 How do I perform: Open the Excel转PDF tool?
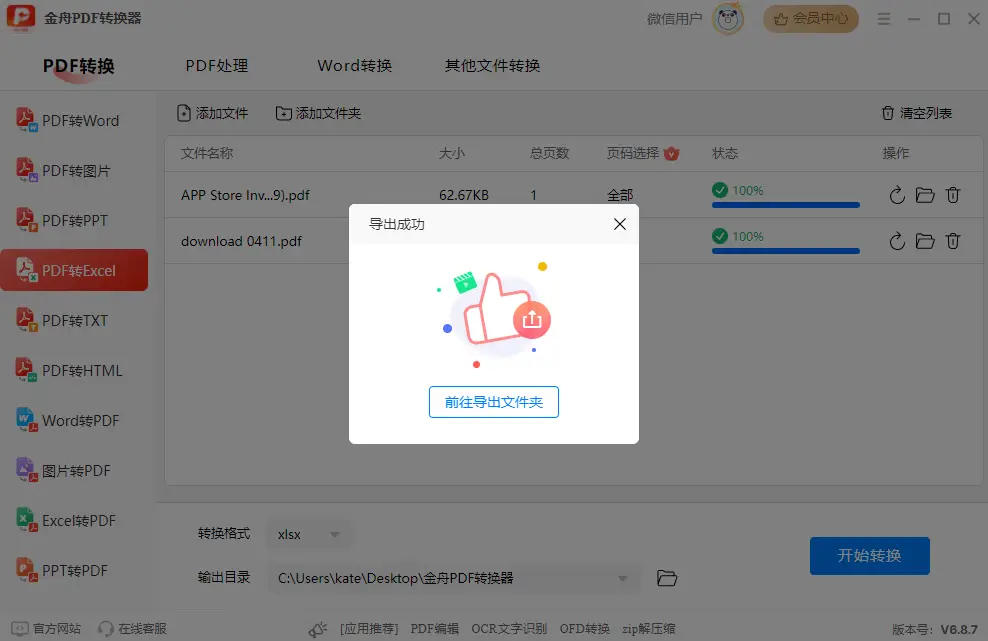[x=24, y=520]
